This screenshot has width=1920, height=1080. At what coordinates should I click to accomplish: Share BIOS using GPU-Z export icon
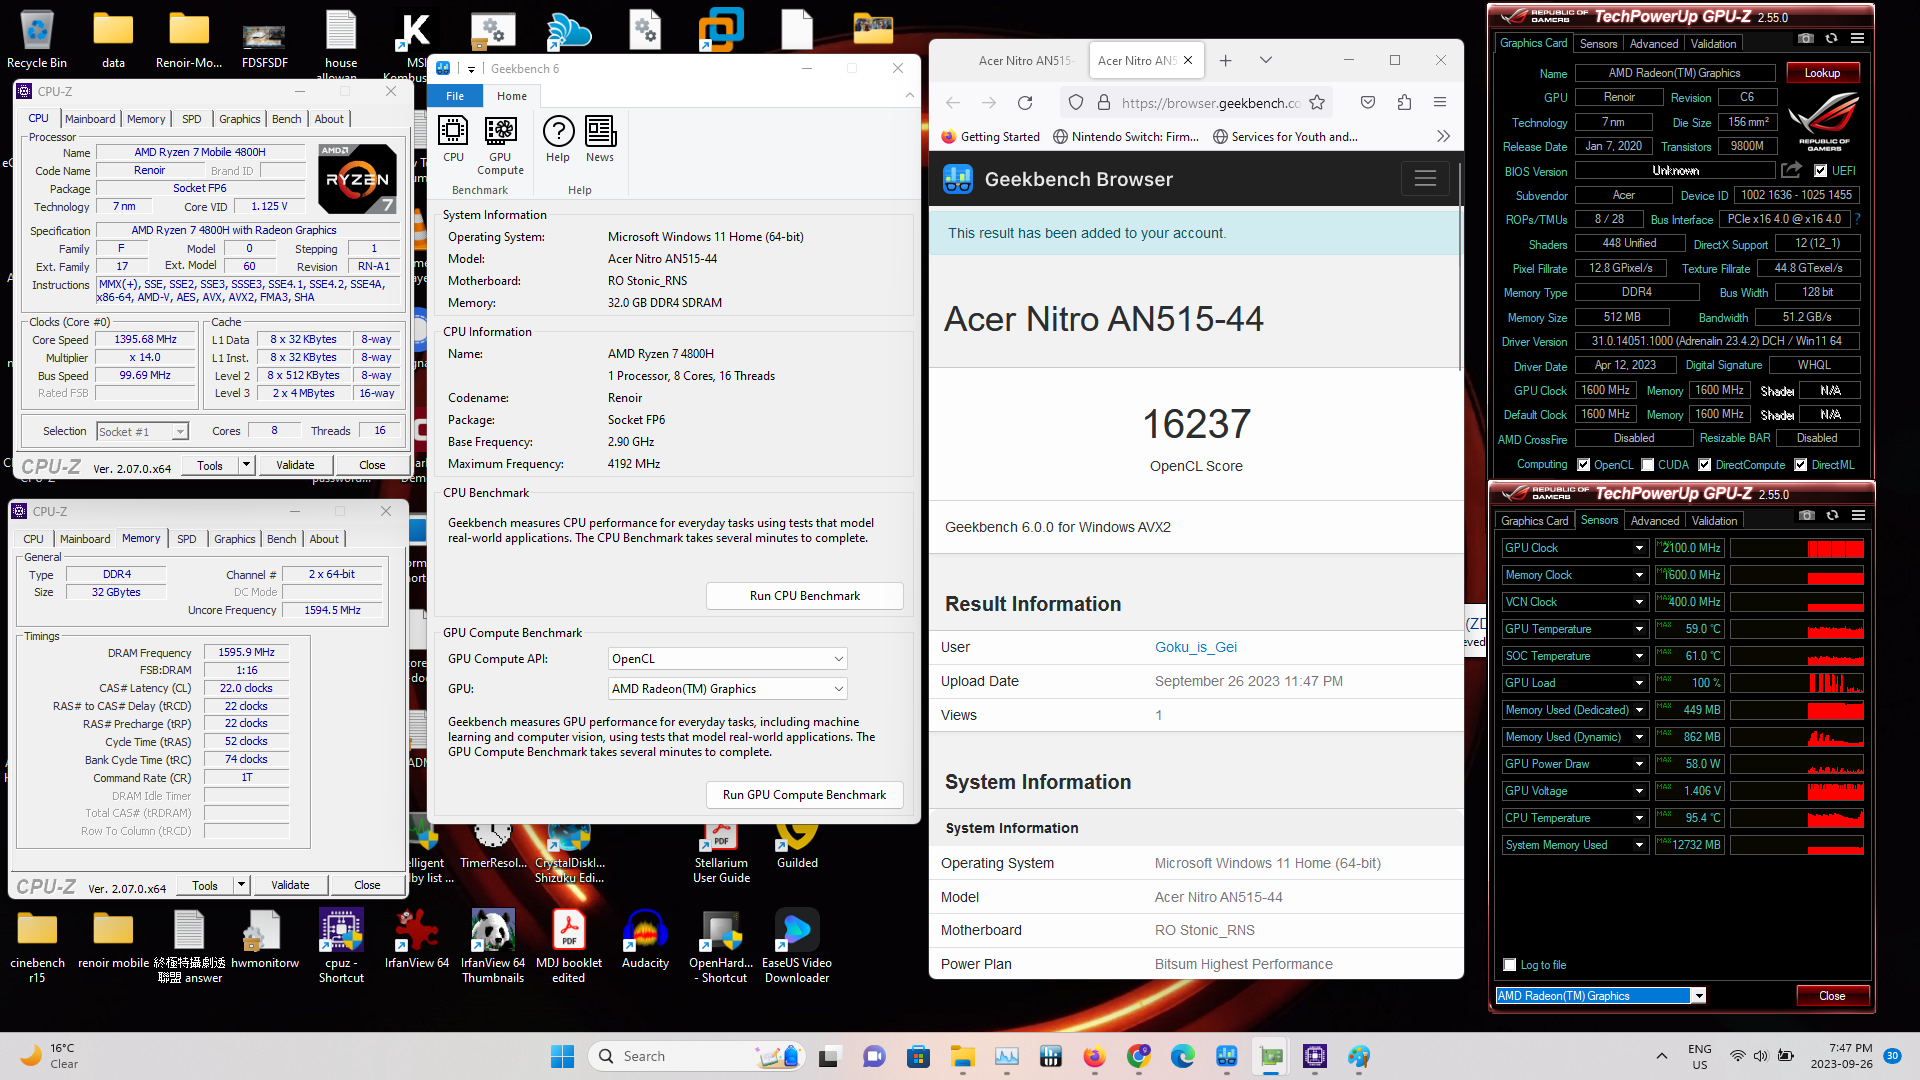(x=1791, y=170)
